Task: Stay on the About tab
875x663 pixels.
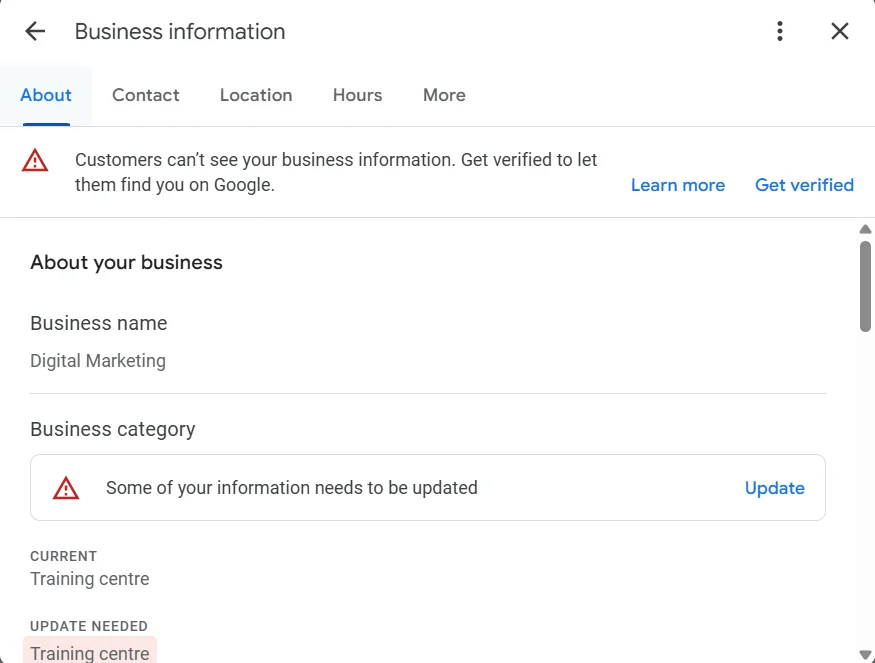Action: [45, 95]
